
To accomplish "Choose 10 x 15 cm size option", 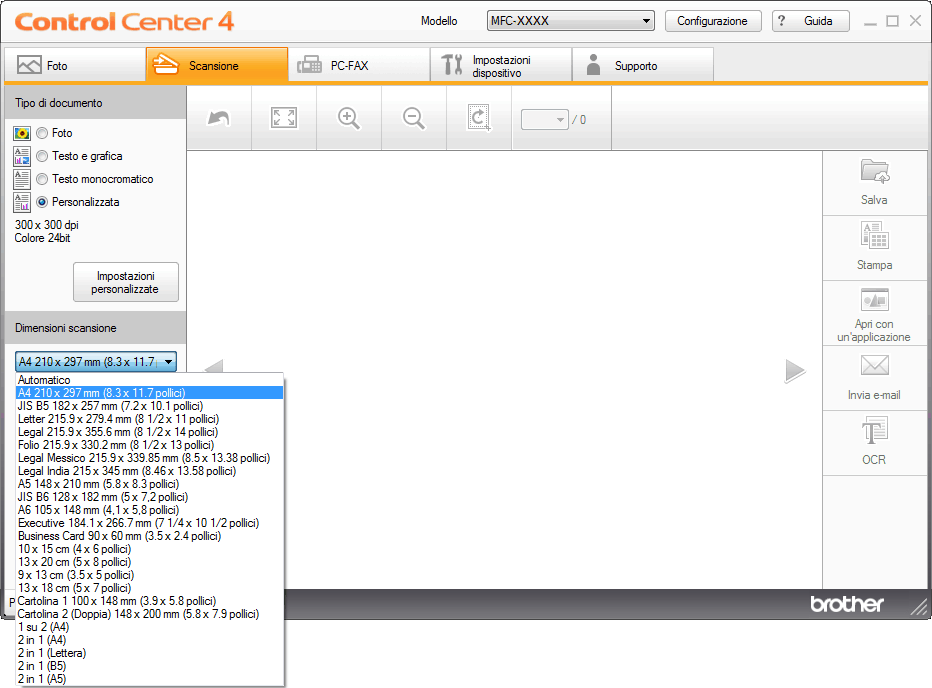I will click(149, 549).
